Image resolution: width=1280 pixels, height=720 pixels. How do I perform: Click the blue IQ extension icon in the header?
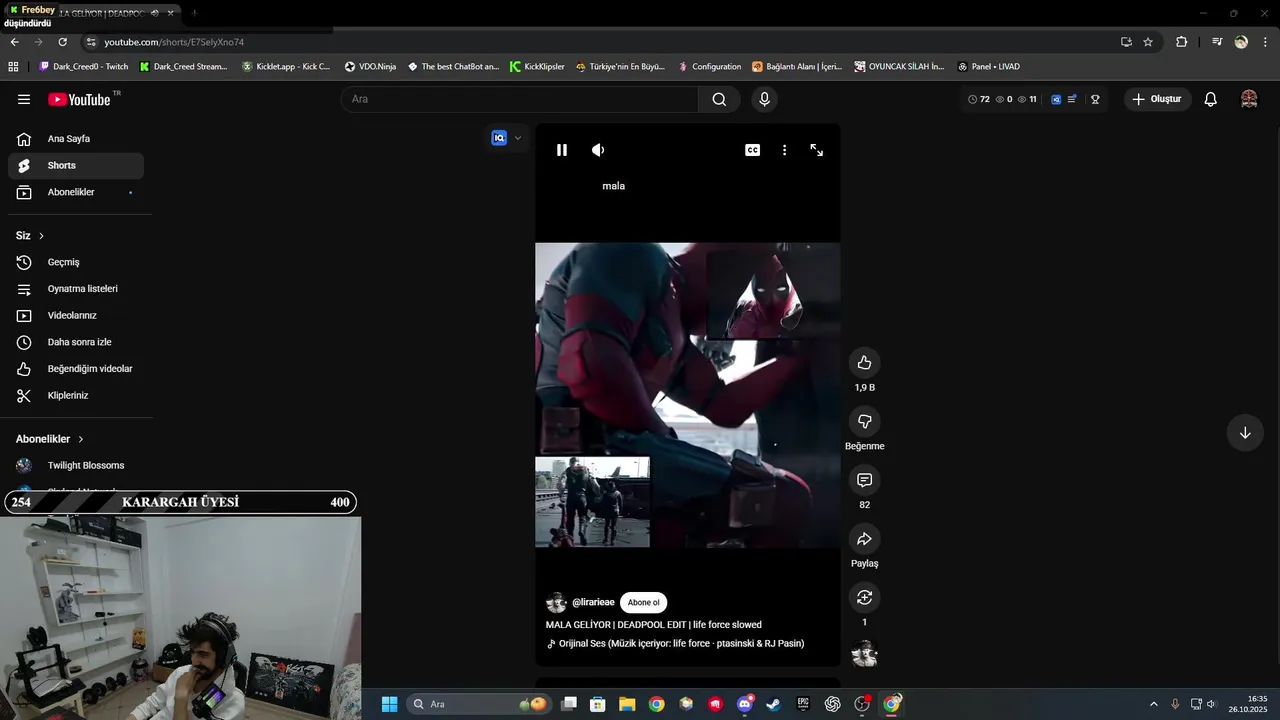coord(1056,99)
